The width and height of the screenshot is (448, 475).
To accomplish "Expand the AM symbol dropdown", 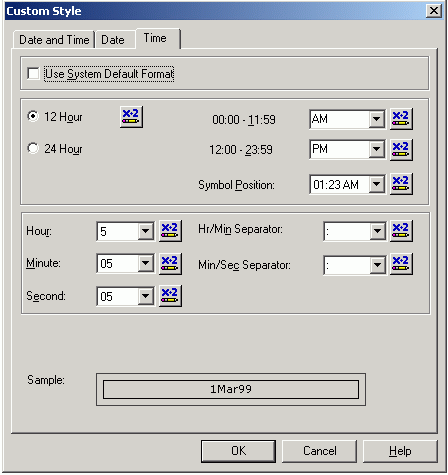I will [377, 119].
